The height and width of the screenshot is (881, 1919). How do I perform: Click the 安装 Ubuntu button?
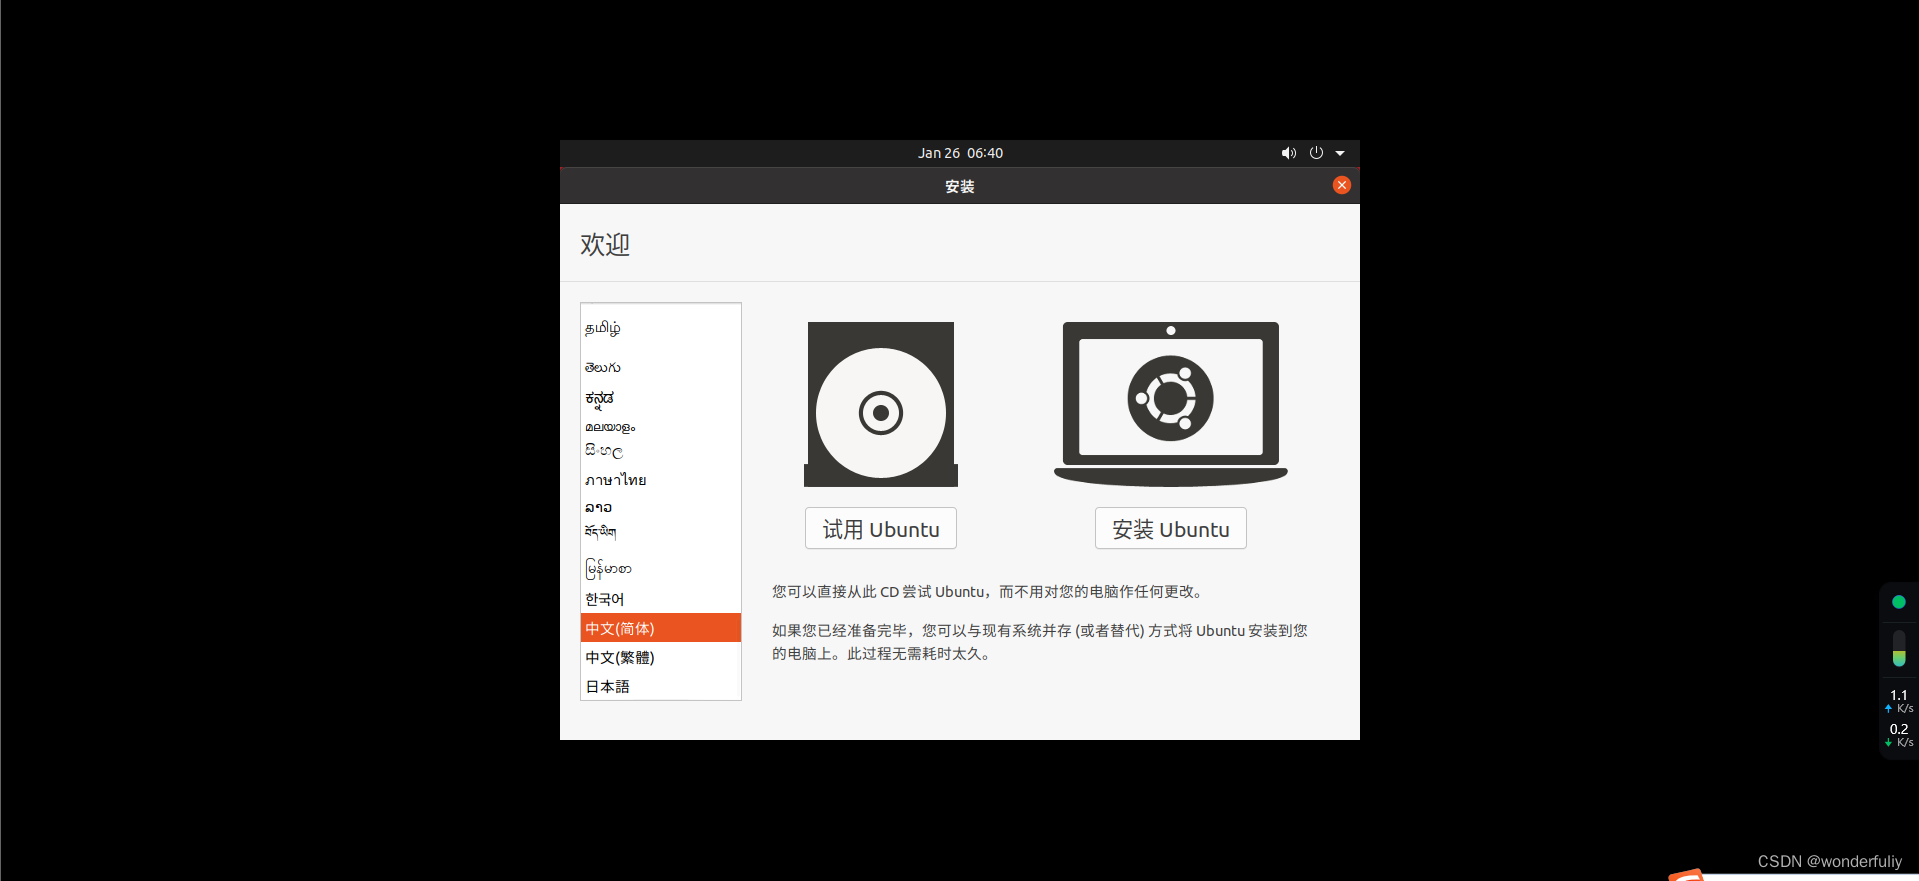[x=1171, y=528]
